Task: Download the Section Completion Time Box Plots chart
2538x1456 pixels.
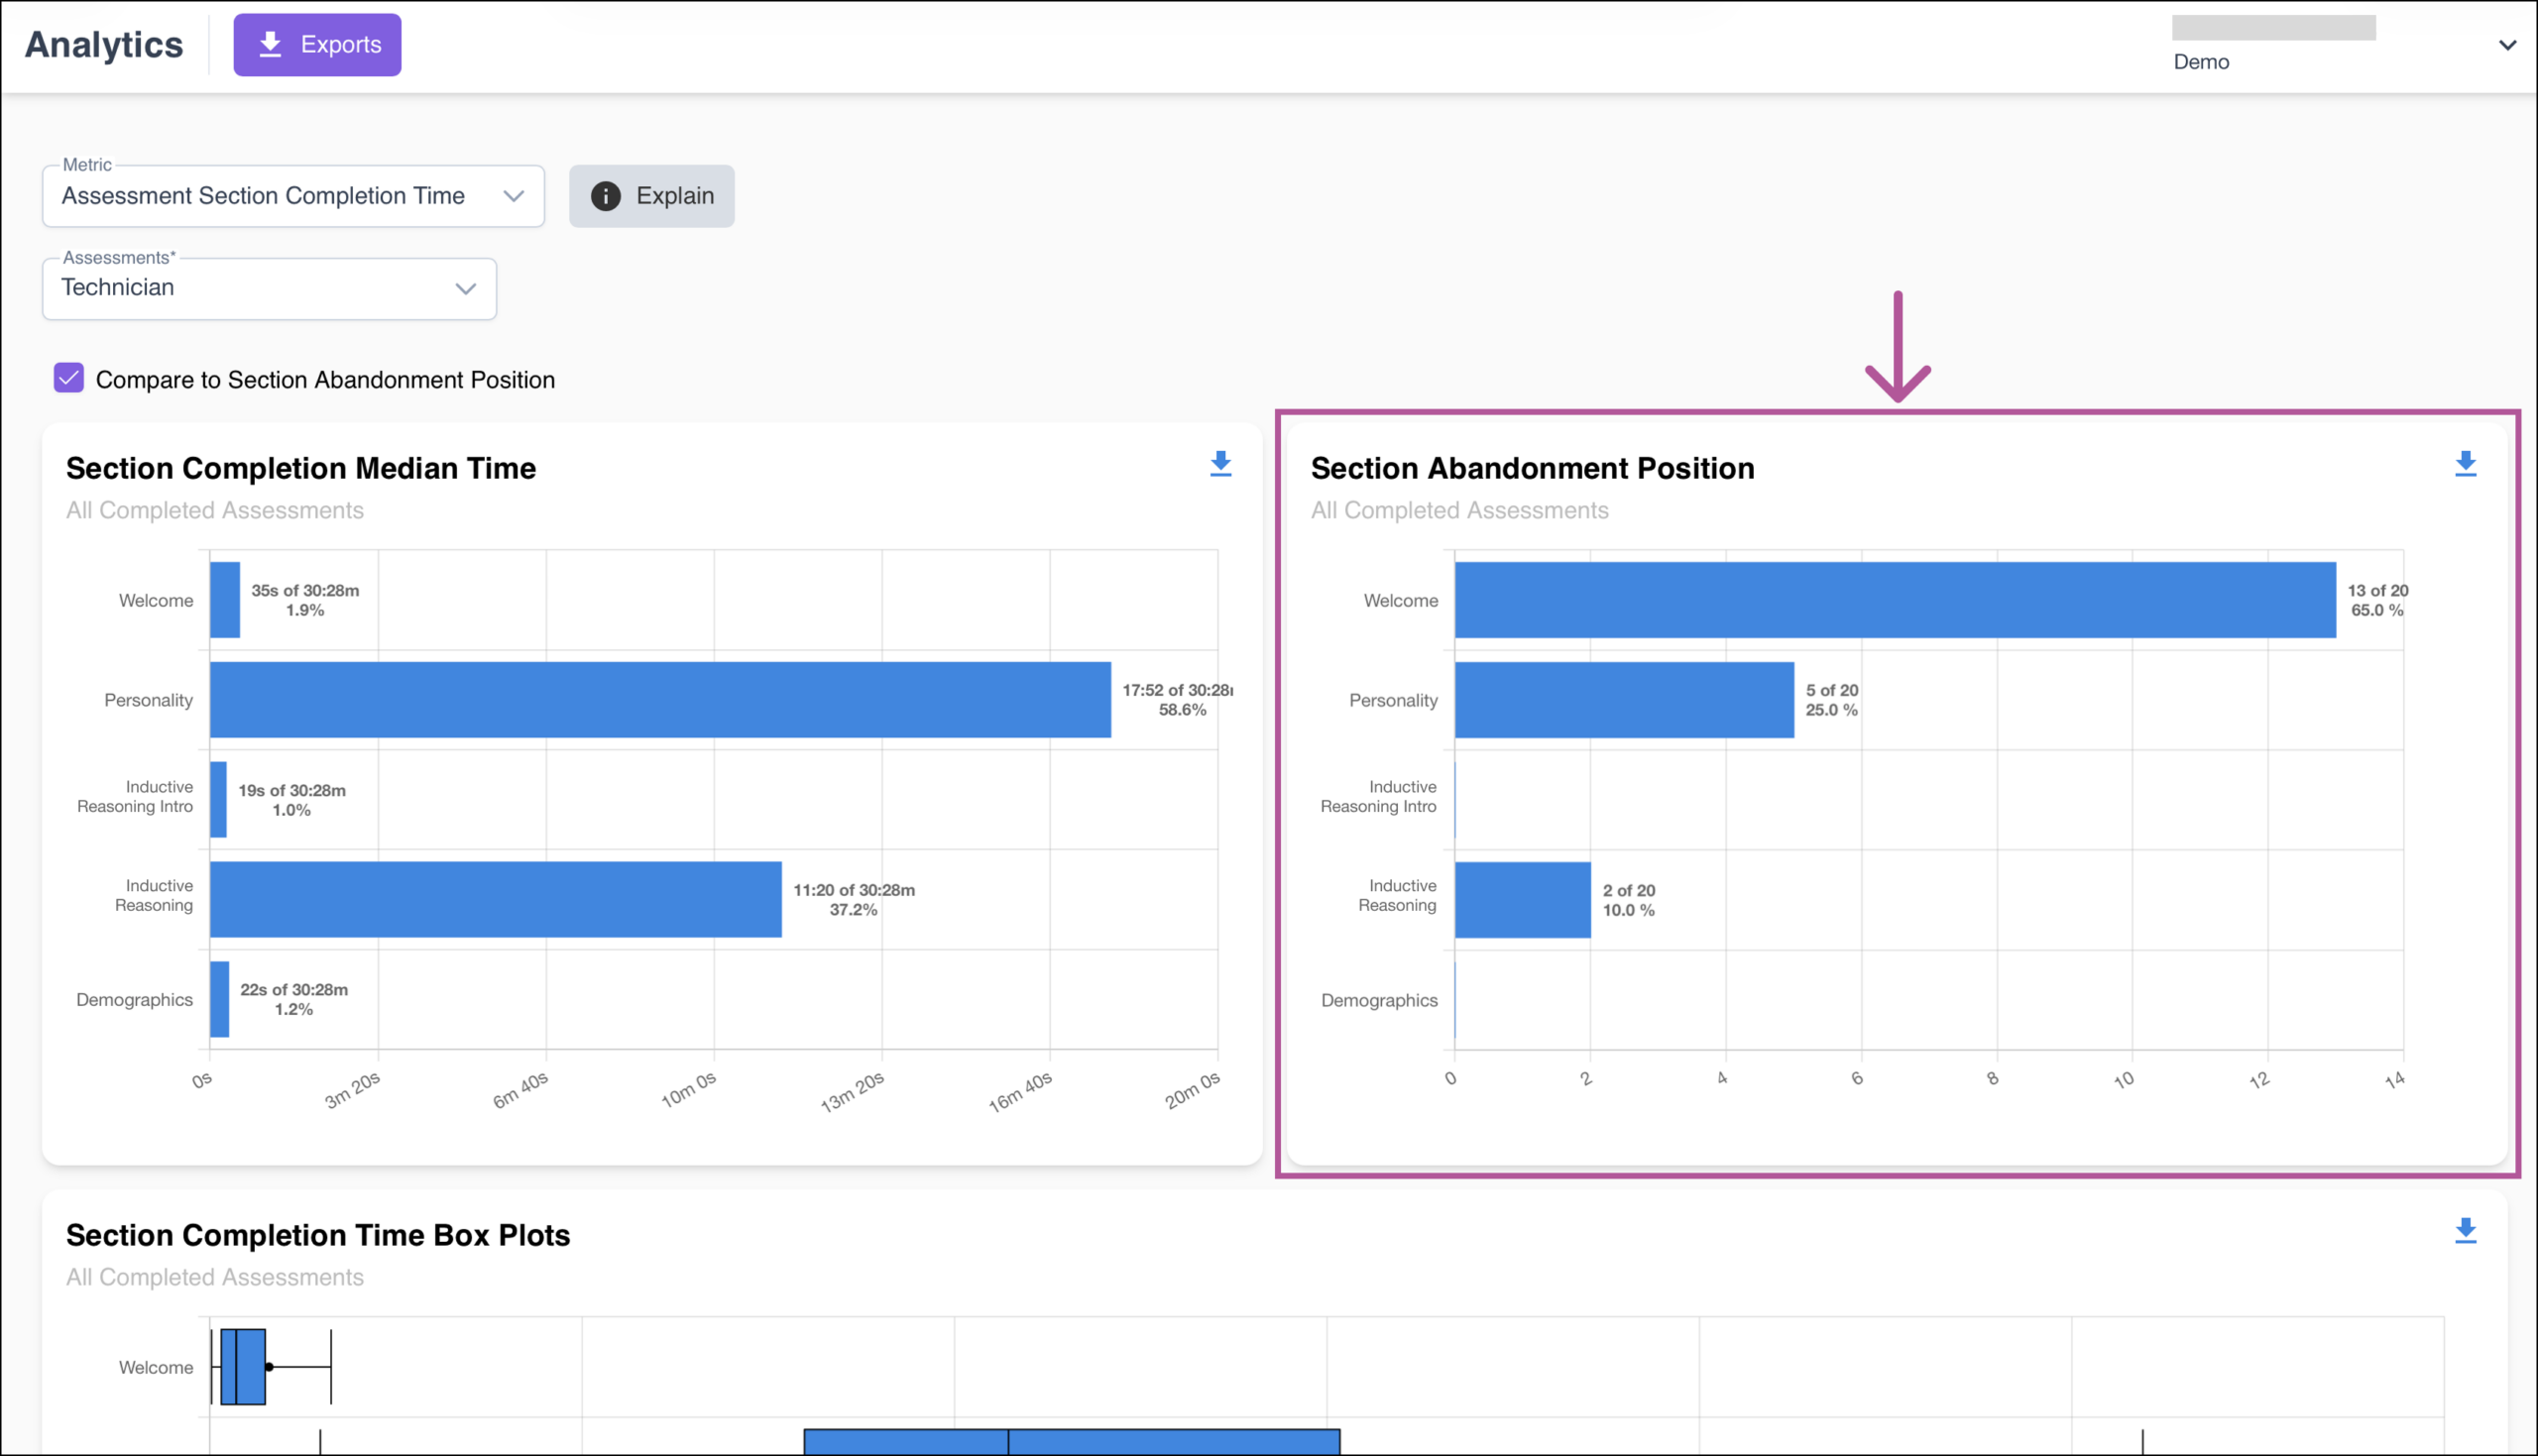Action: (2465, 1231)
